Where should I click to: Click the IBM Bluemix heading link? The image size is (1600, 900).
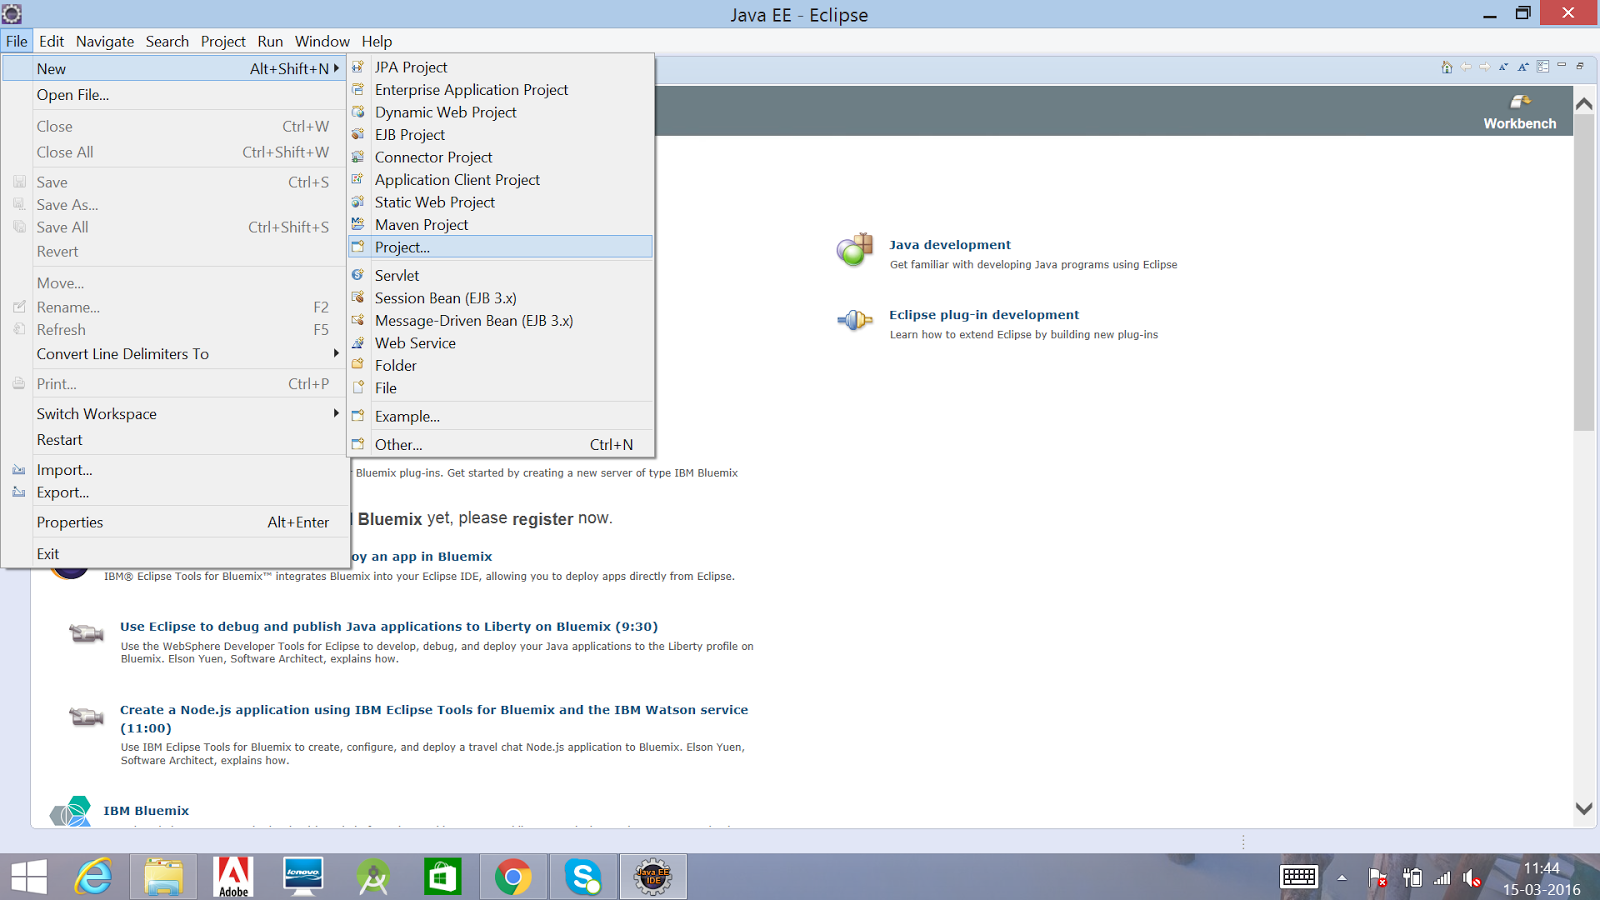[146, 811]
